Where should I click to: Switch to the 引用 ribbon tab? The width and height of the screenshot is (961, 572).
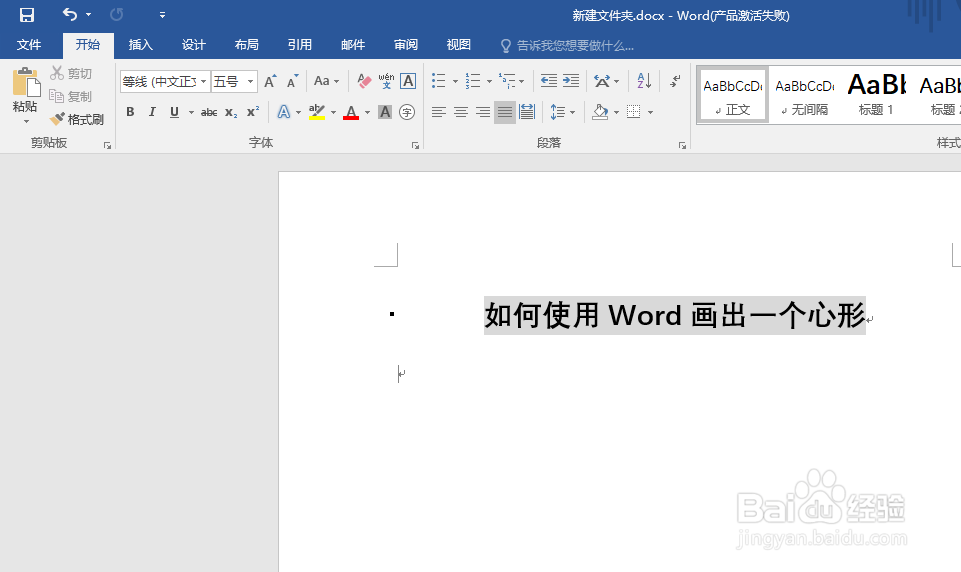pos(300,45)
